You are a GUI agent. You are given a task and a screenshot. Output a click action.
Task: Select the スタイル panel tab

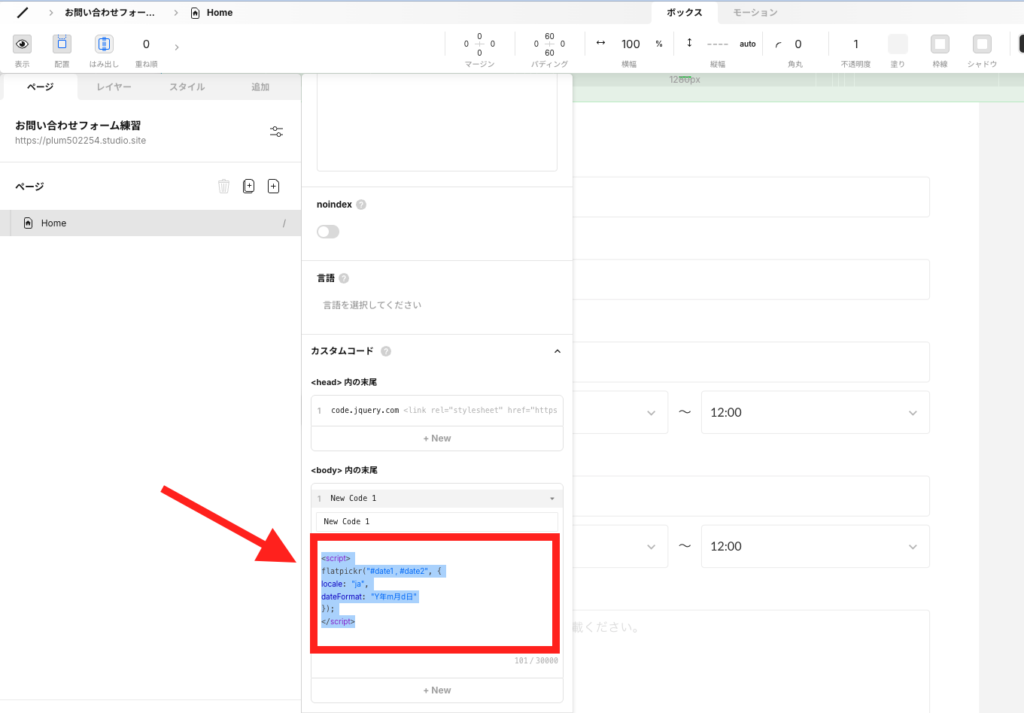click(x=187, y=87)
